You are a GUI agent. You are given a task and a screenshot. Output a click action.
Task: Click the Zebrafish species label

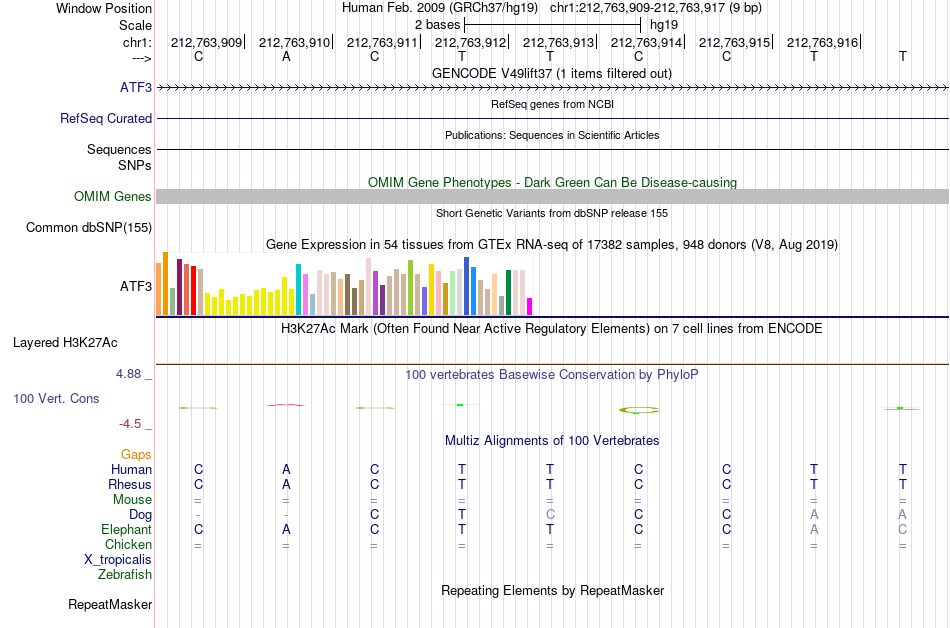pyautogui.click(x=125, y=574)
